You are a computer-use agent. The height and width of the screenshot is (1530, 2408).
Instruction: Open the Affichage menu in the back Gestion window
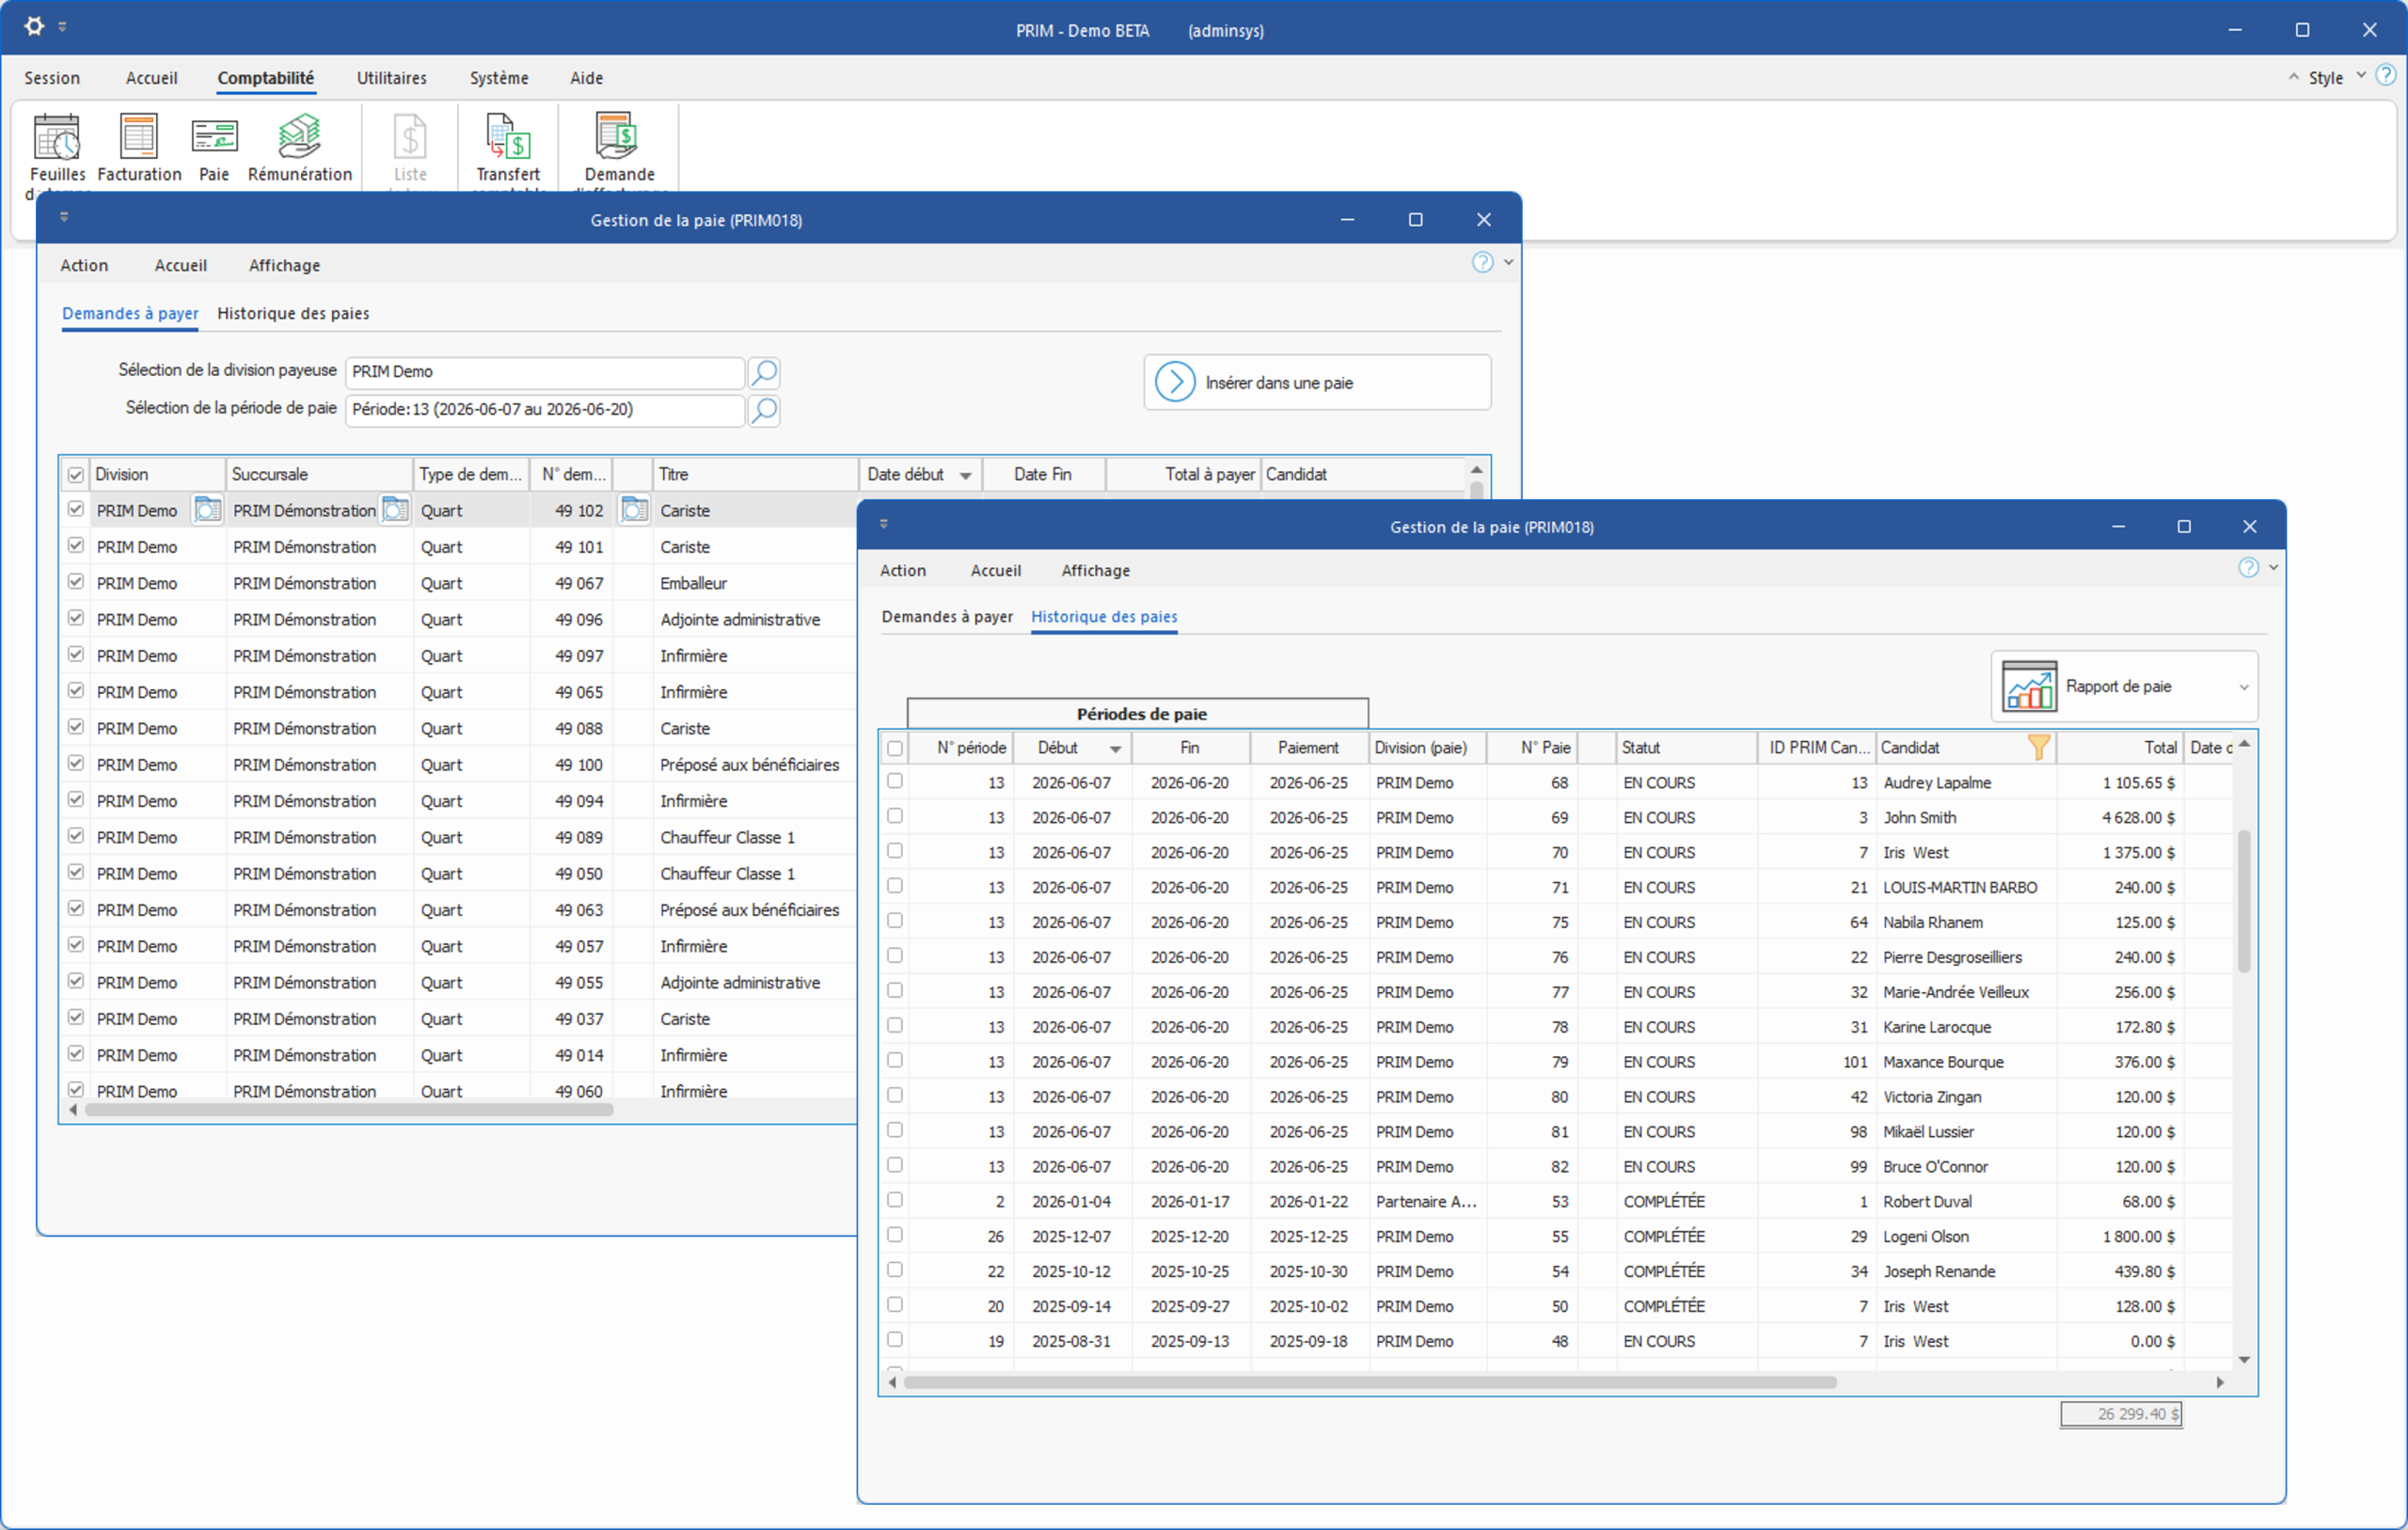[284, 265]
